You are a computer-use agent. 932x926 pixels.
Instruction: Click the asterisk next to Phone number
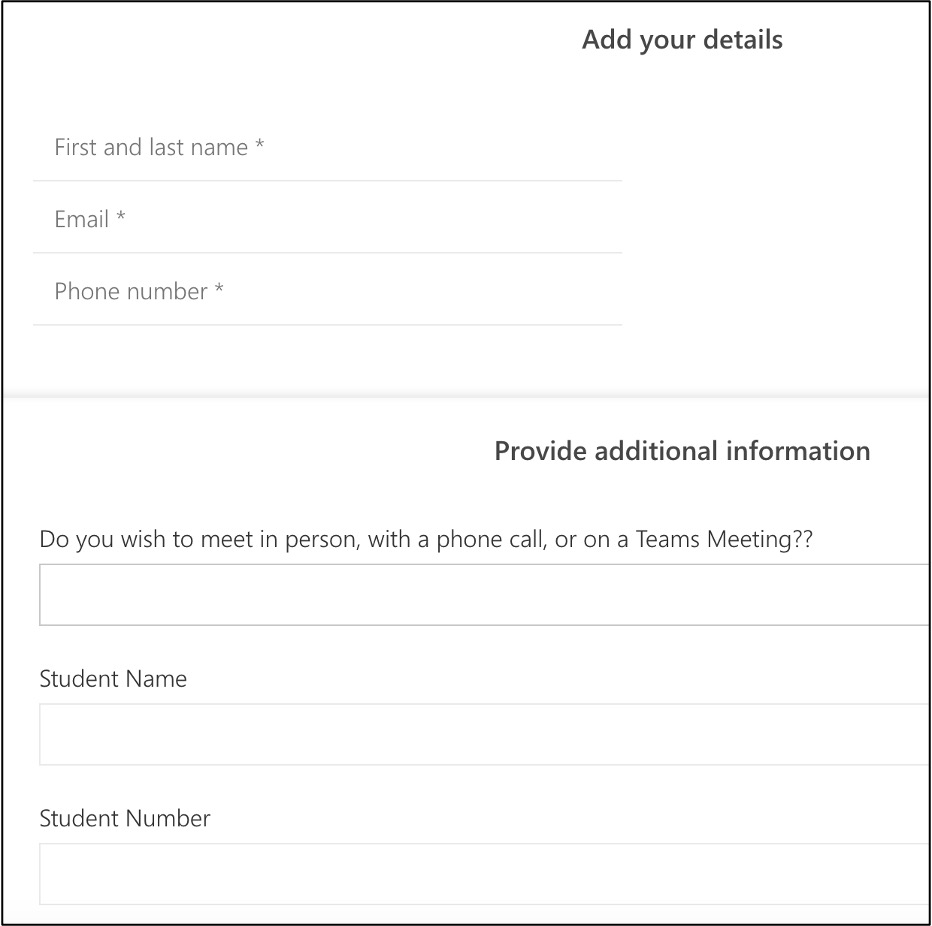(x=219, y=291)
